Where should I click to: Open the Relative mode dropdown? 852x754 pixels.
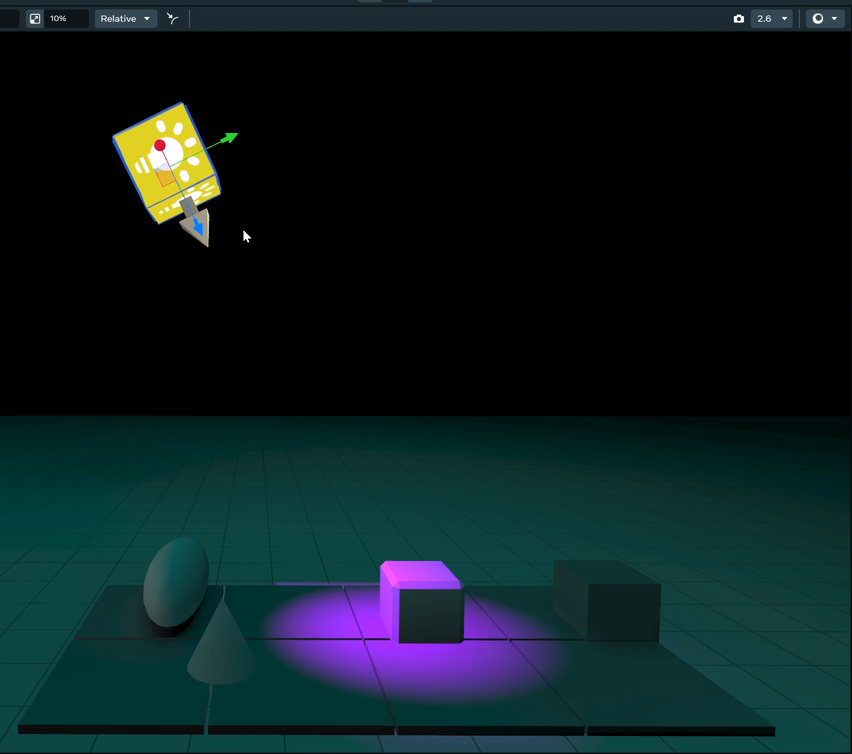coord(126,19)
